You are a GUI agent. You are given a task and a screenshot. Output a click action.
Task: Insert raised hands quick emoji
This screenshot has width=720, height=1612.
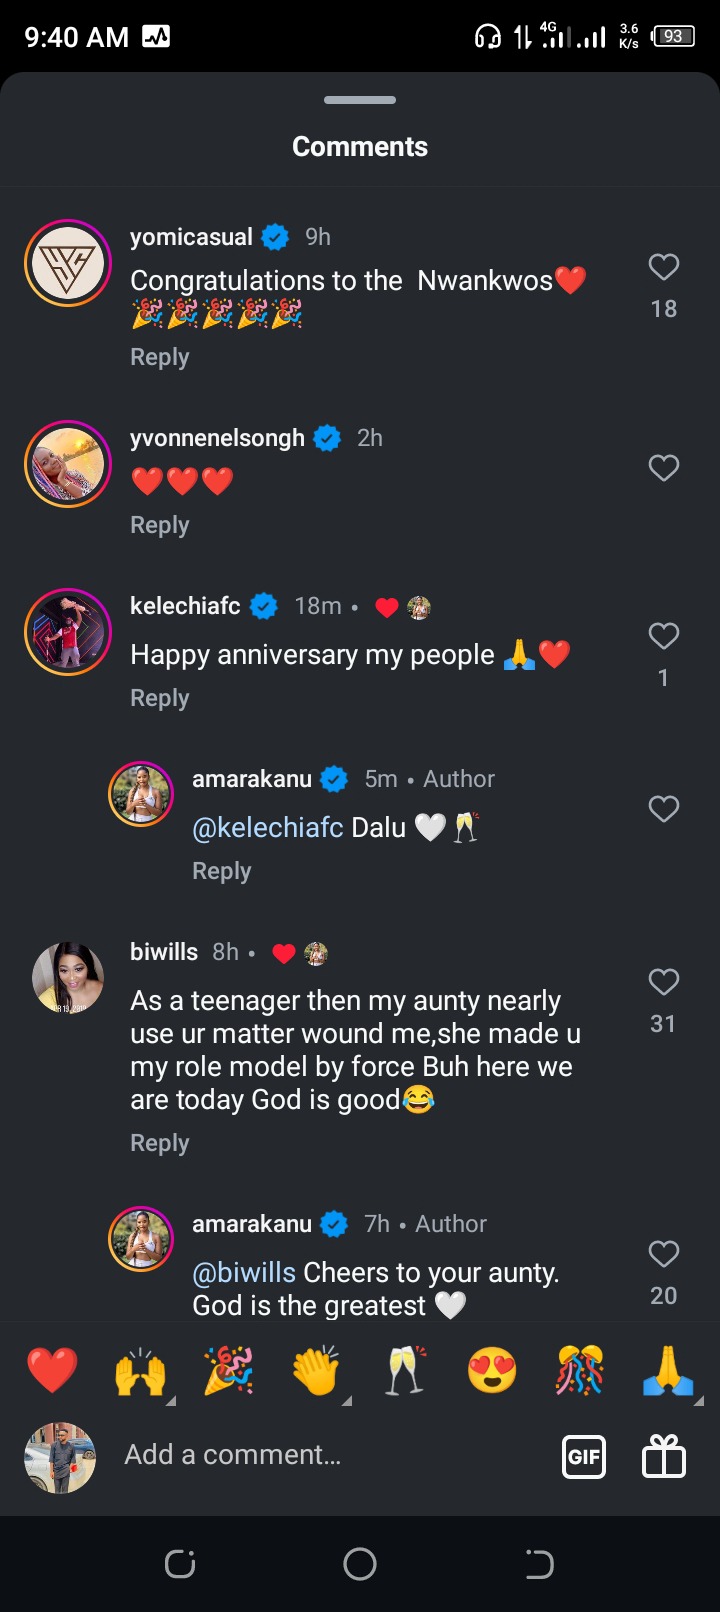[x=140, y=1370]
